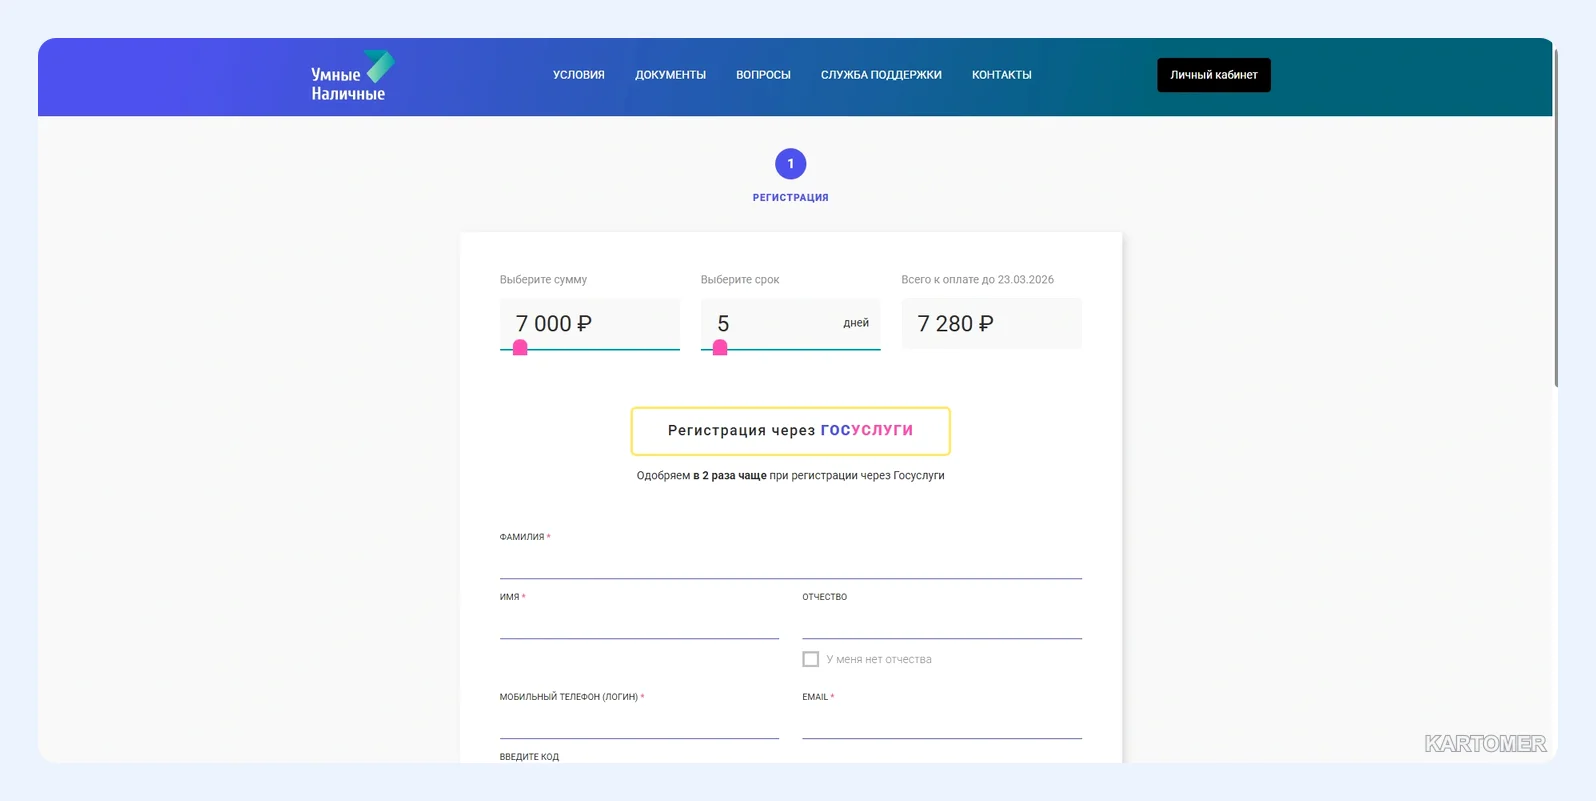The width and height of the screenshot is (1596, 801).
Task: Click the Всего к оплате до 23.03.2026 label
Action: [977, 280]
